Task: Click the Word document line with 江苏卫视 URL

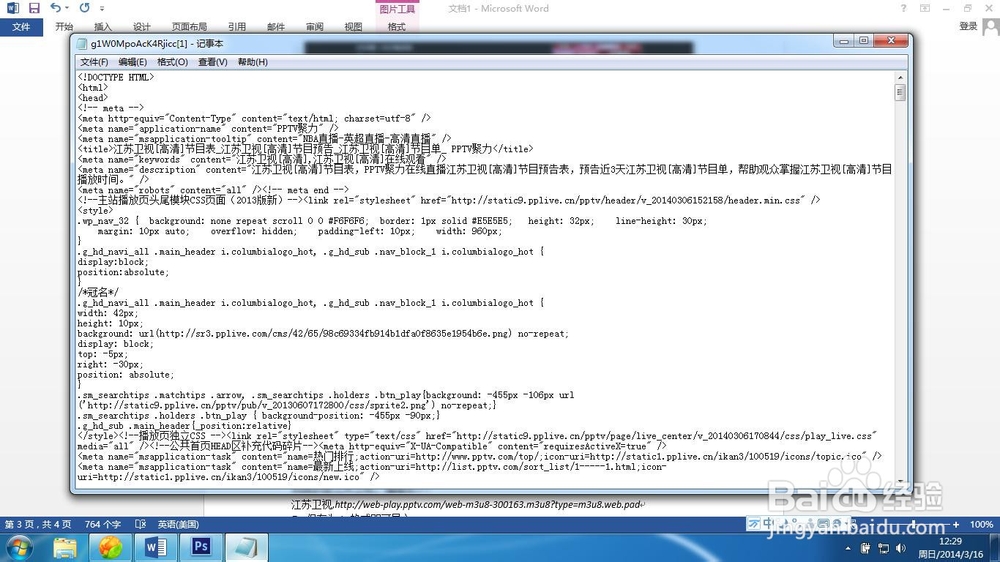Action: click(467, 505)
